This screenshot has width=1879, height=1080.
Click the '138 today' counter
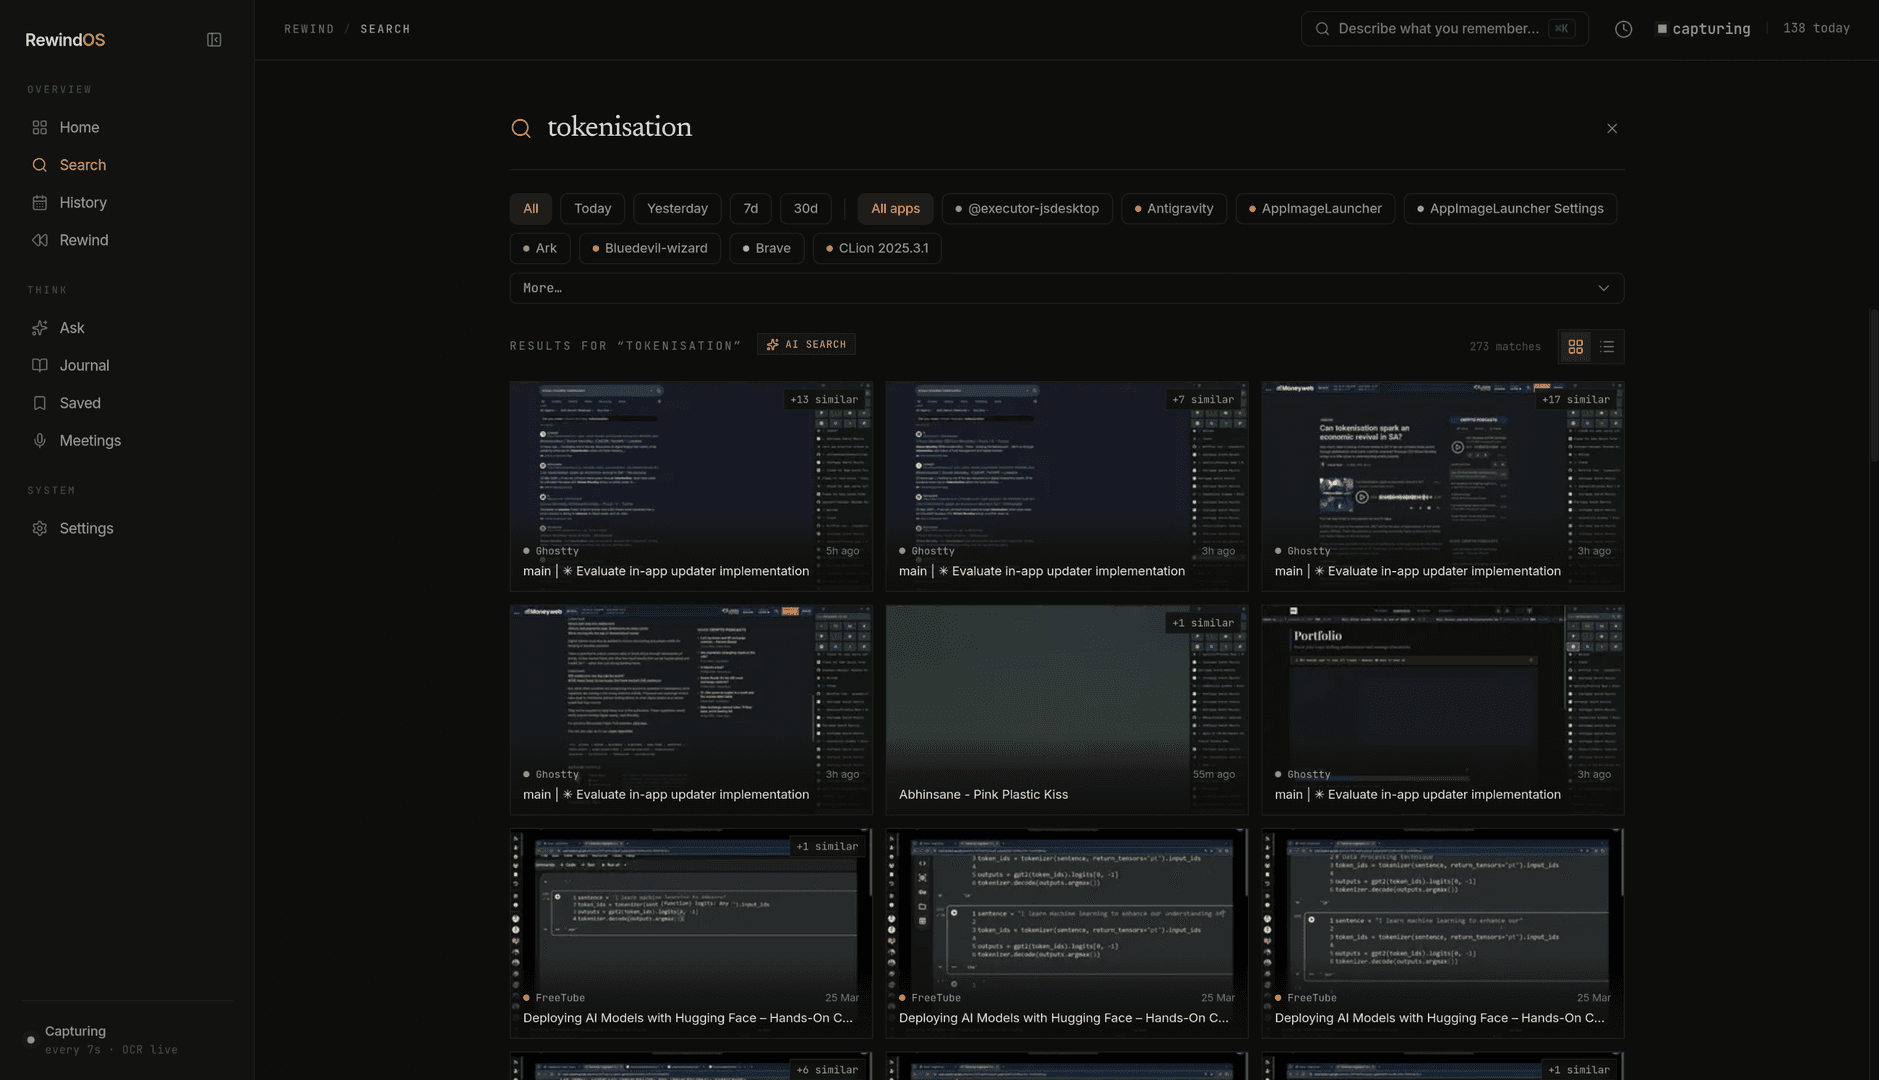[1816, 28]
